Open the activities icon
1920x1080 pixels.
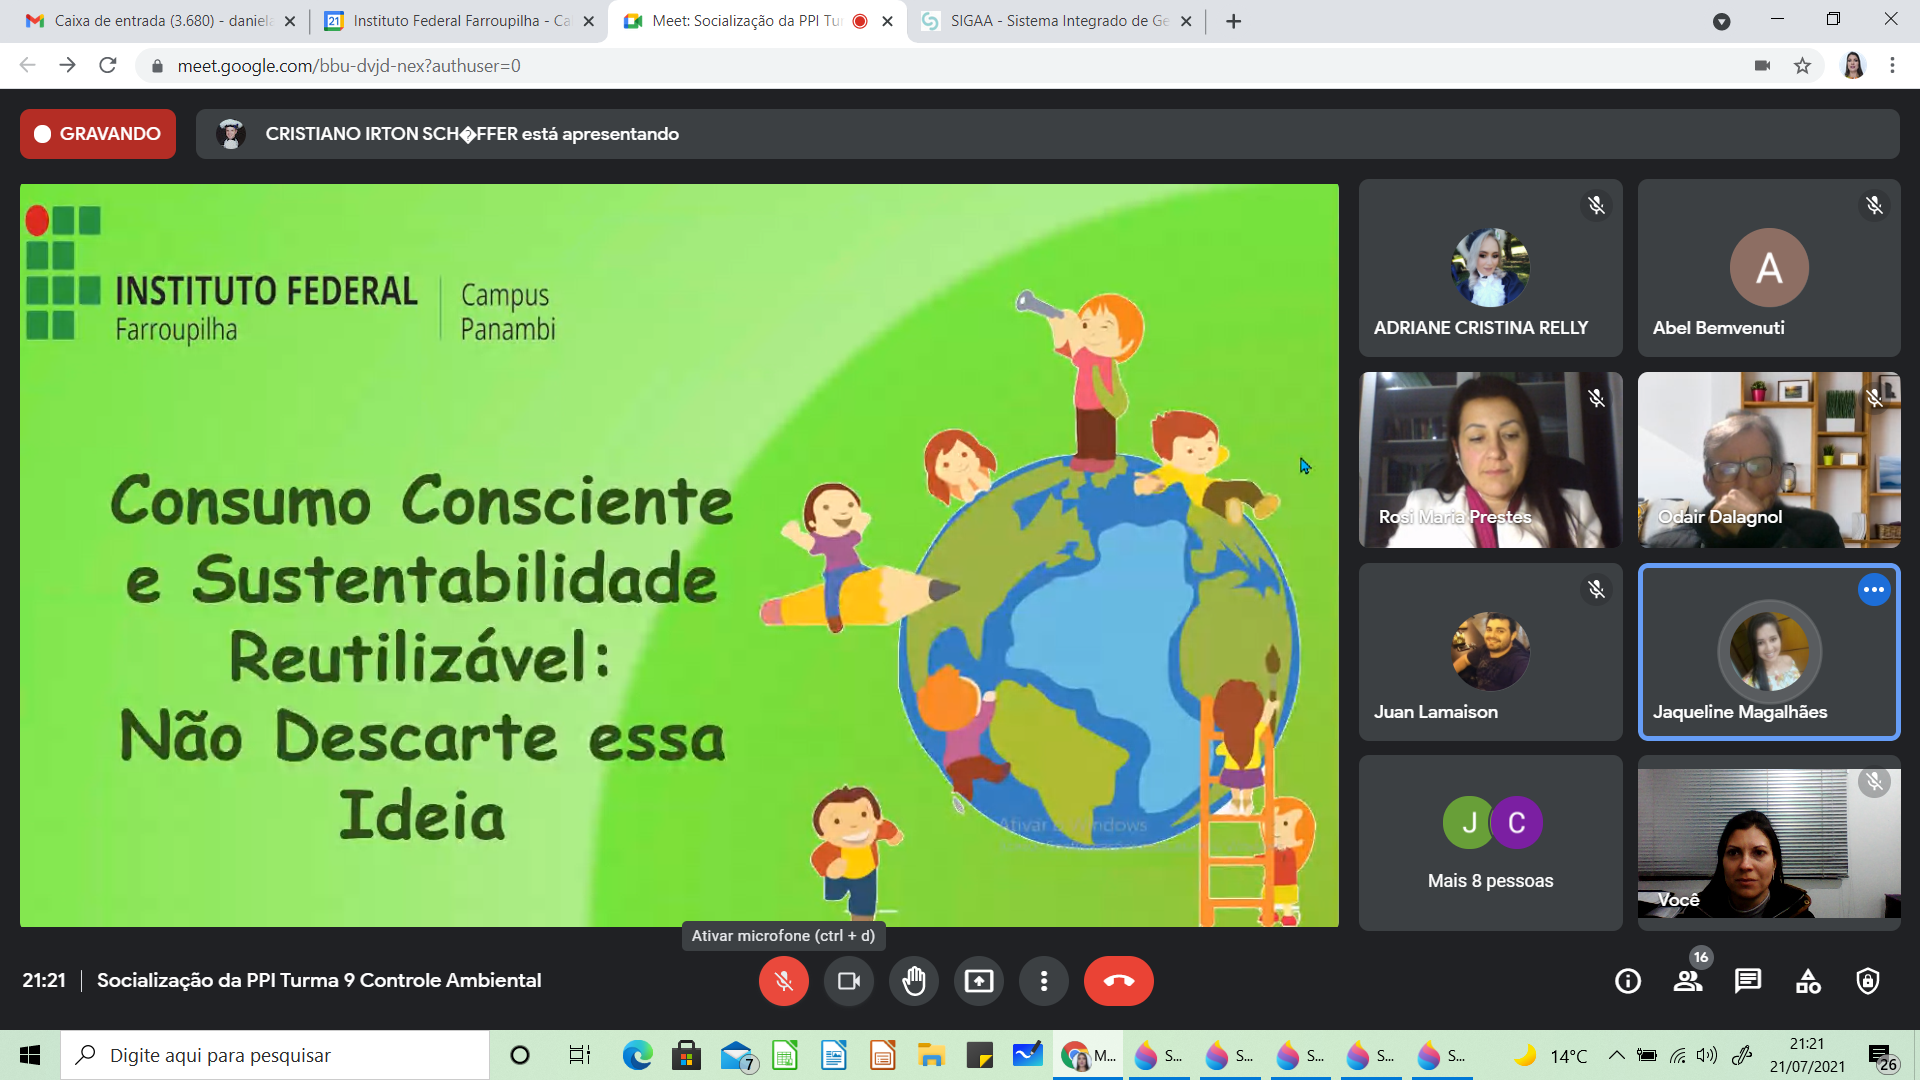[x=1808, y=981]
